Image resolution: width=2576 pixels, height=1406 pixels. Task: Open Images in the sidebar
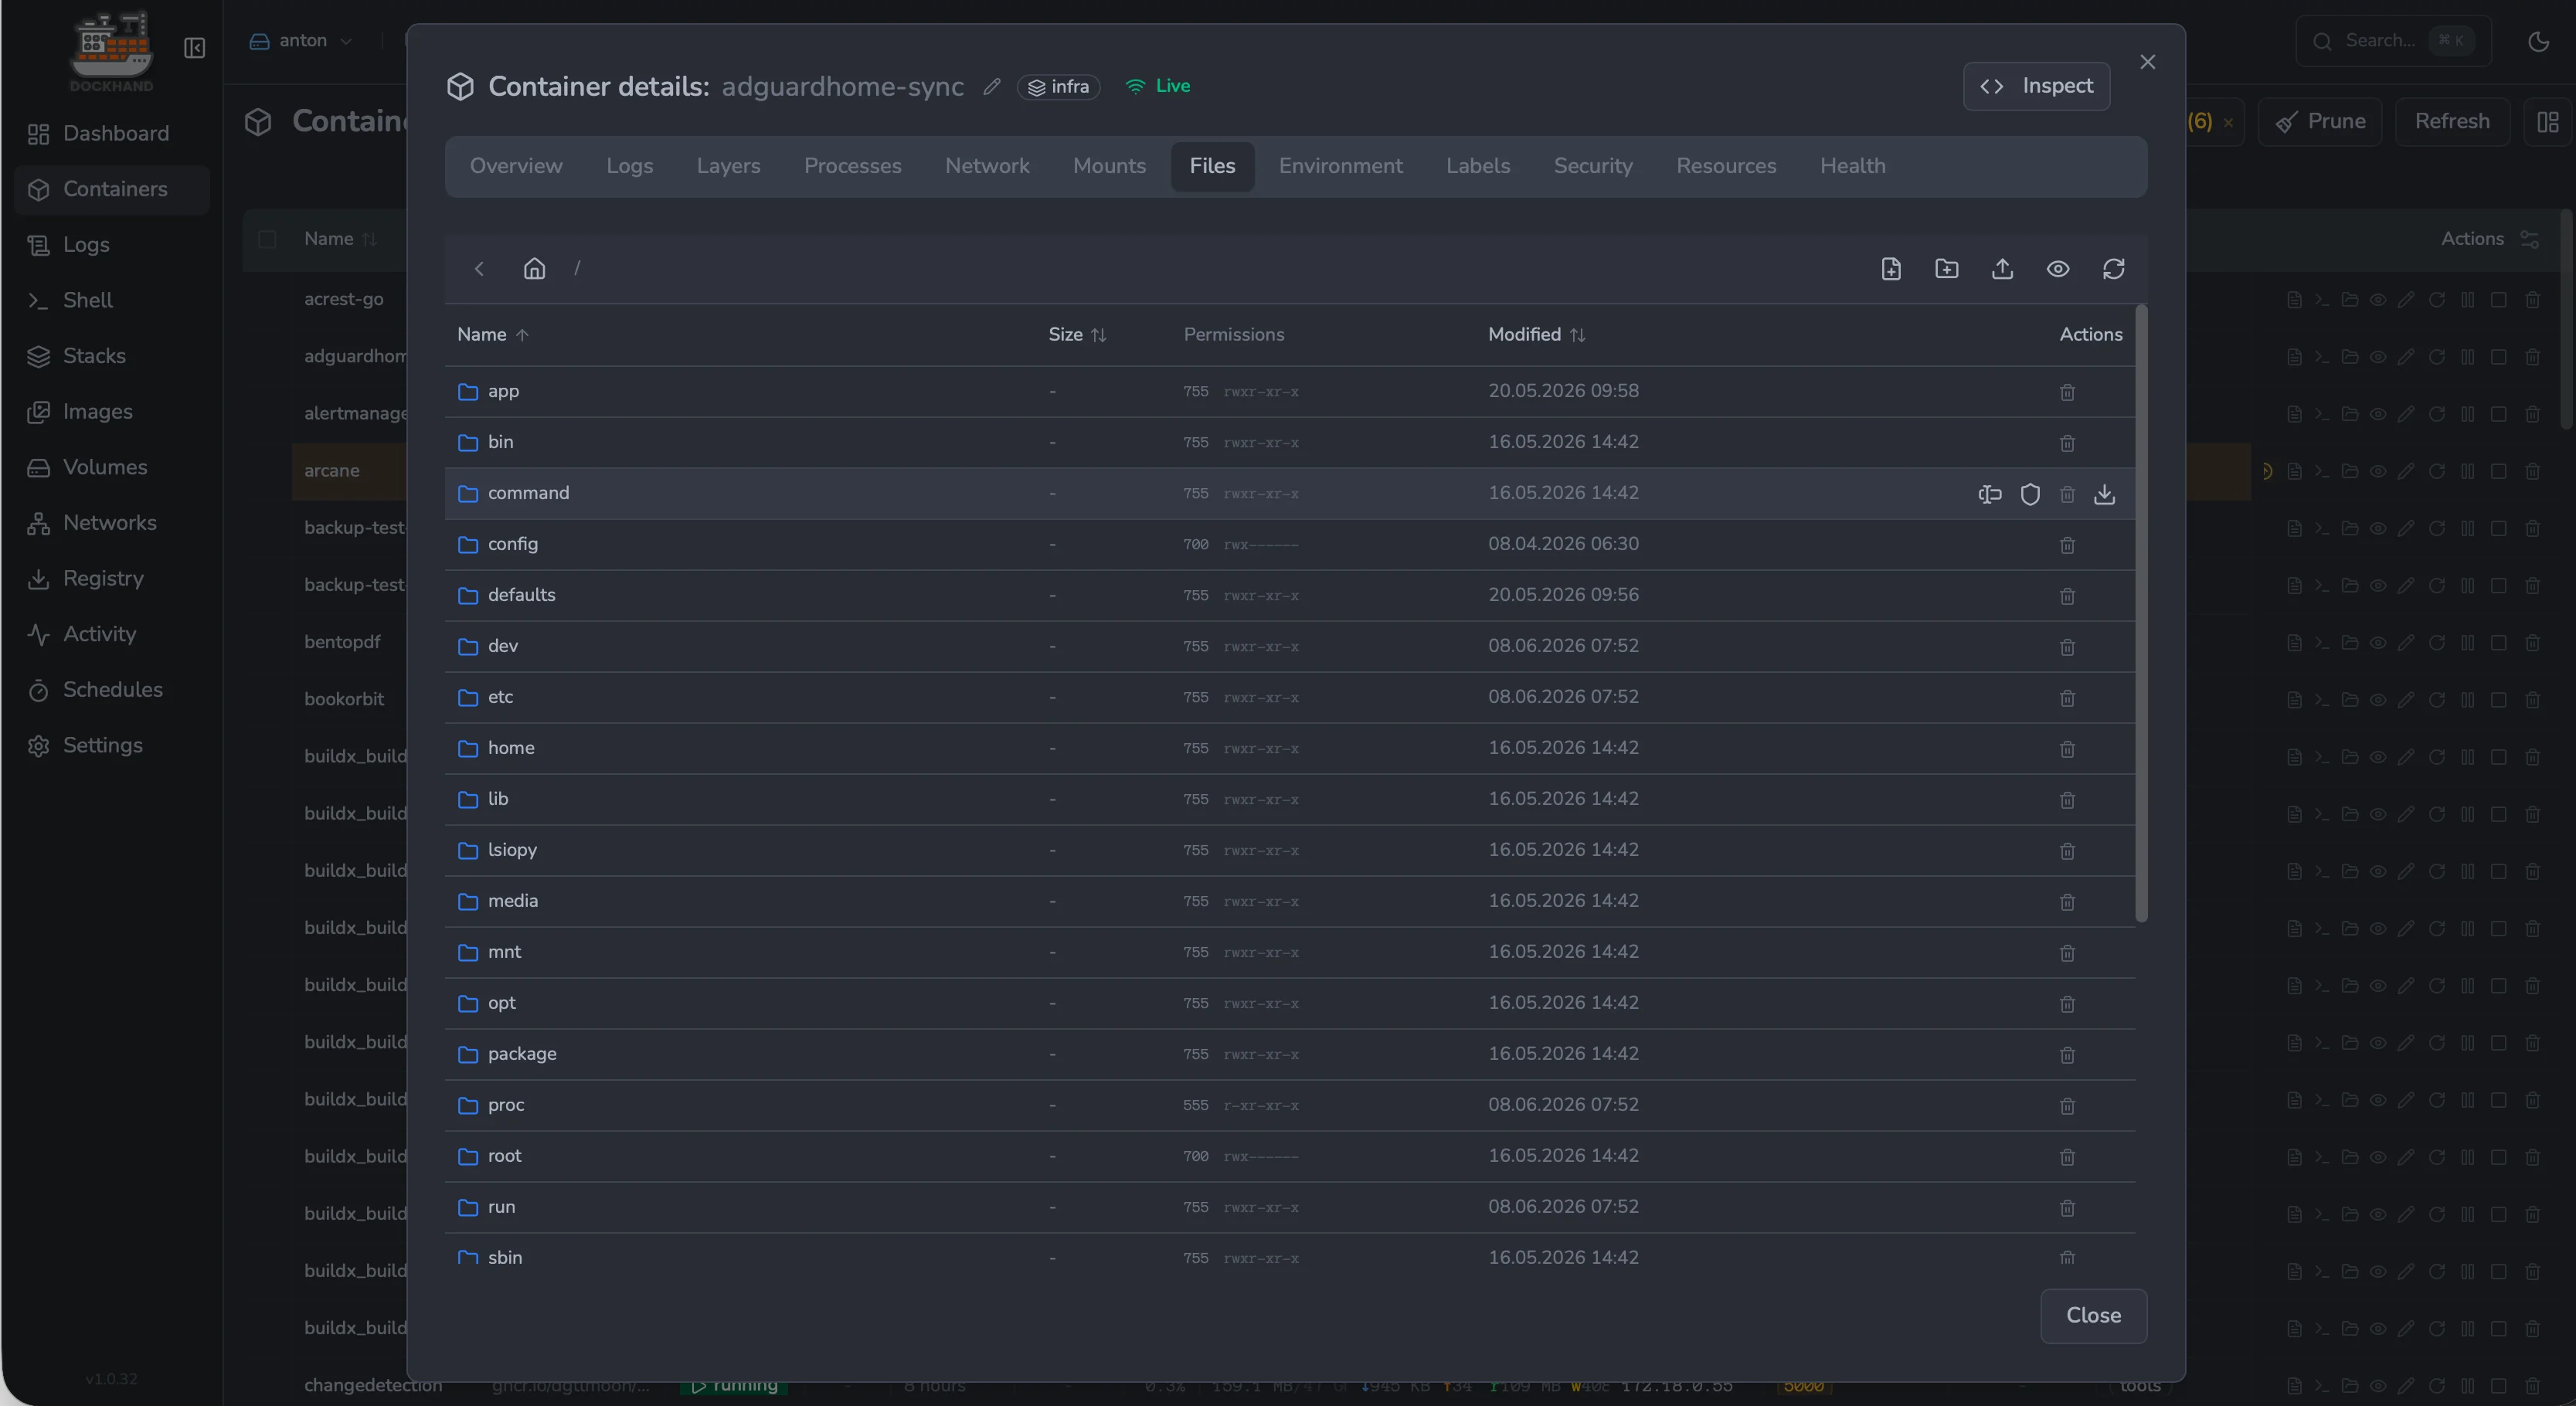pos(112,412)
